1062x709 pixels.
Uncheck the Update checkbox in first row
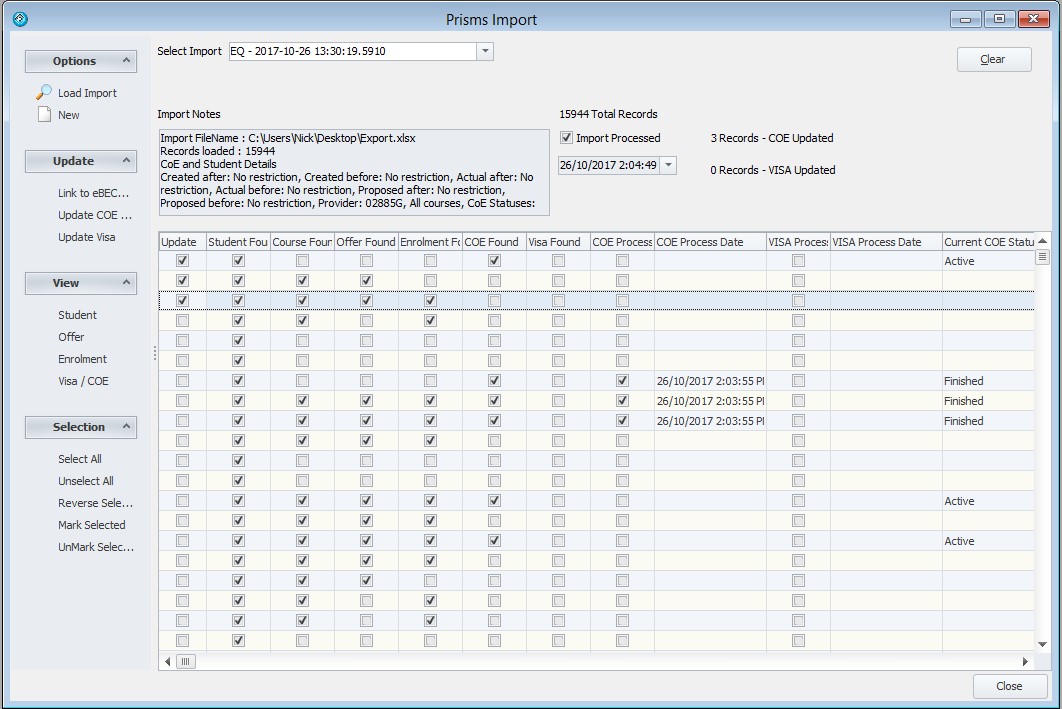click(x=182, y=261)
